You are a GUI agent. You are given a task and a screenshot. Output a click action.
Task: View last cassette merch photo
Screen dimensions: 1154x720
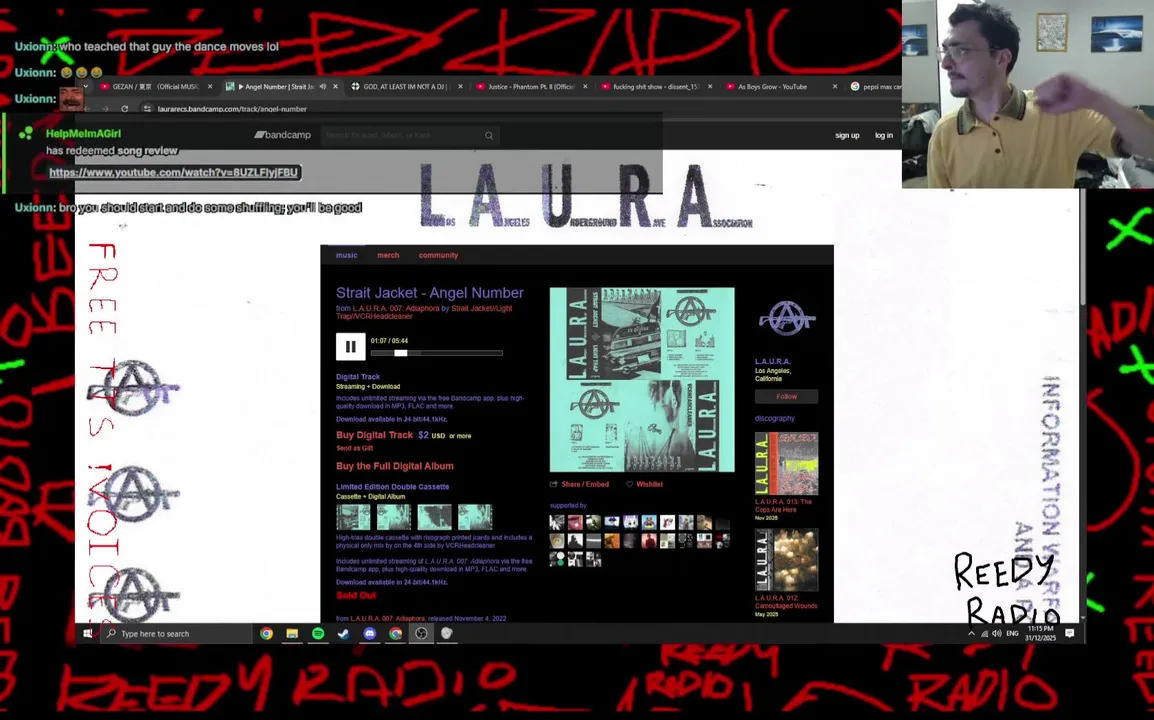tap(475, 517)
